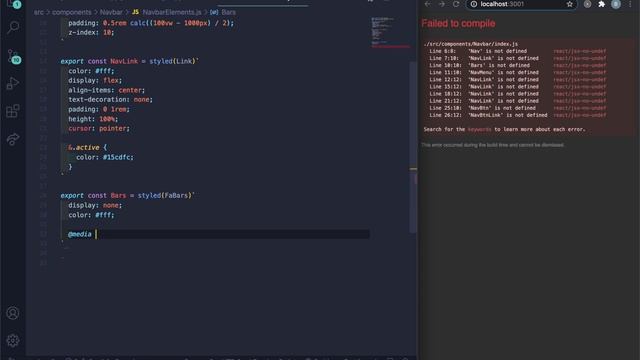This screenshot has width=640, height=360.
Task: Select the 'Navbar' breadcrumb
Action: (111, 12)
